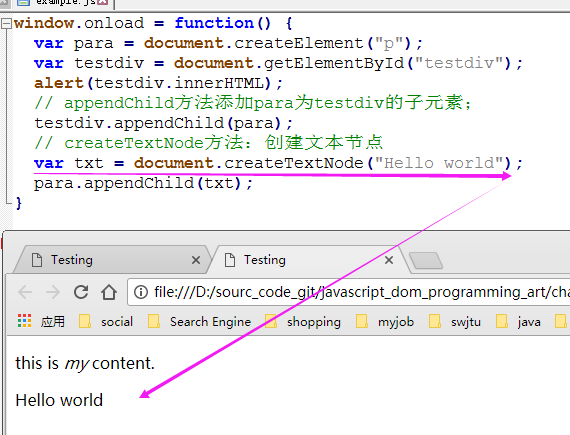
Task: Close the first Testing tab
Action: pos(196,260)
